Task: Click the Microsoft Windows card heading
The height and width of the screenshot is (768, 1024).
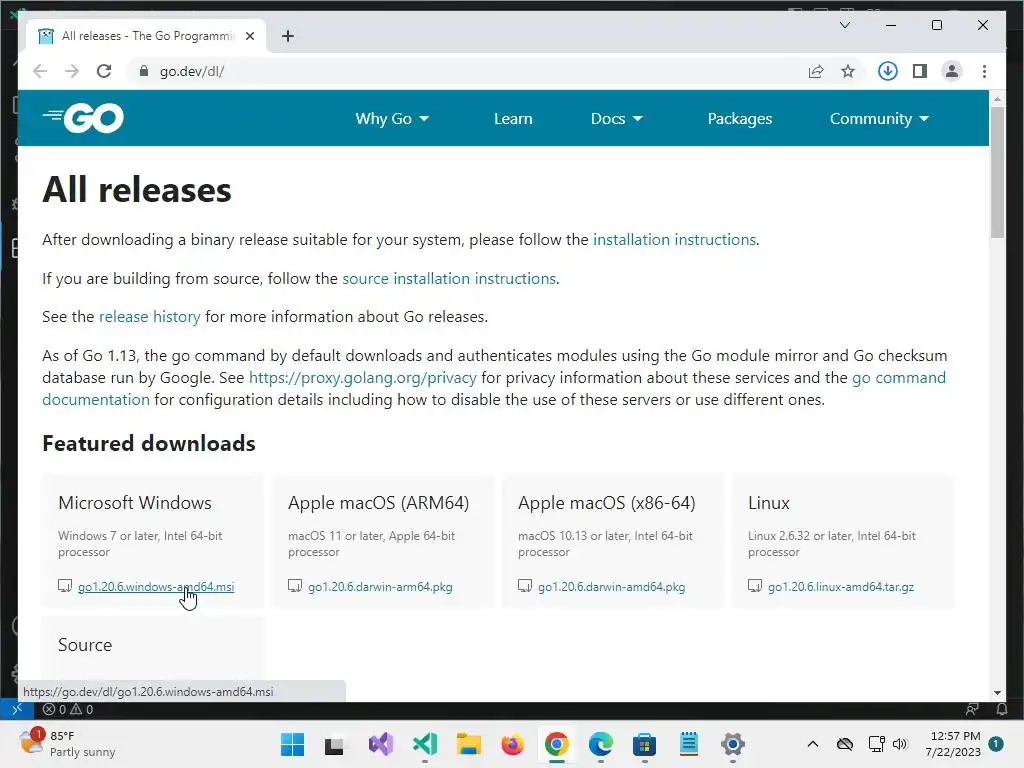Action: click(135, 503)
